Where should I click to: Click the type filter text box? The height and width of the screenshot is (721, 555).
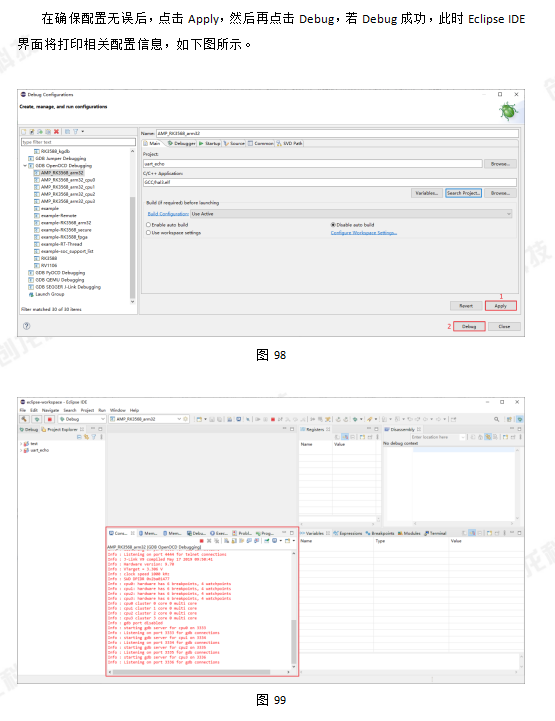(x=78, y=142)
